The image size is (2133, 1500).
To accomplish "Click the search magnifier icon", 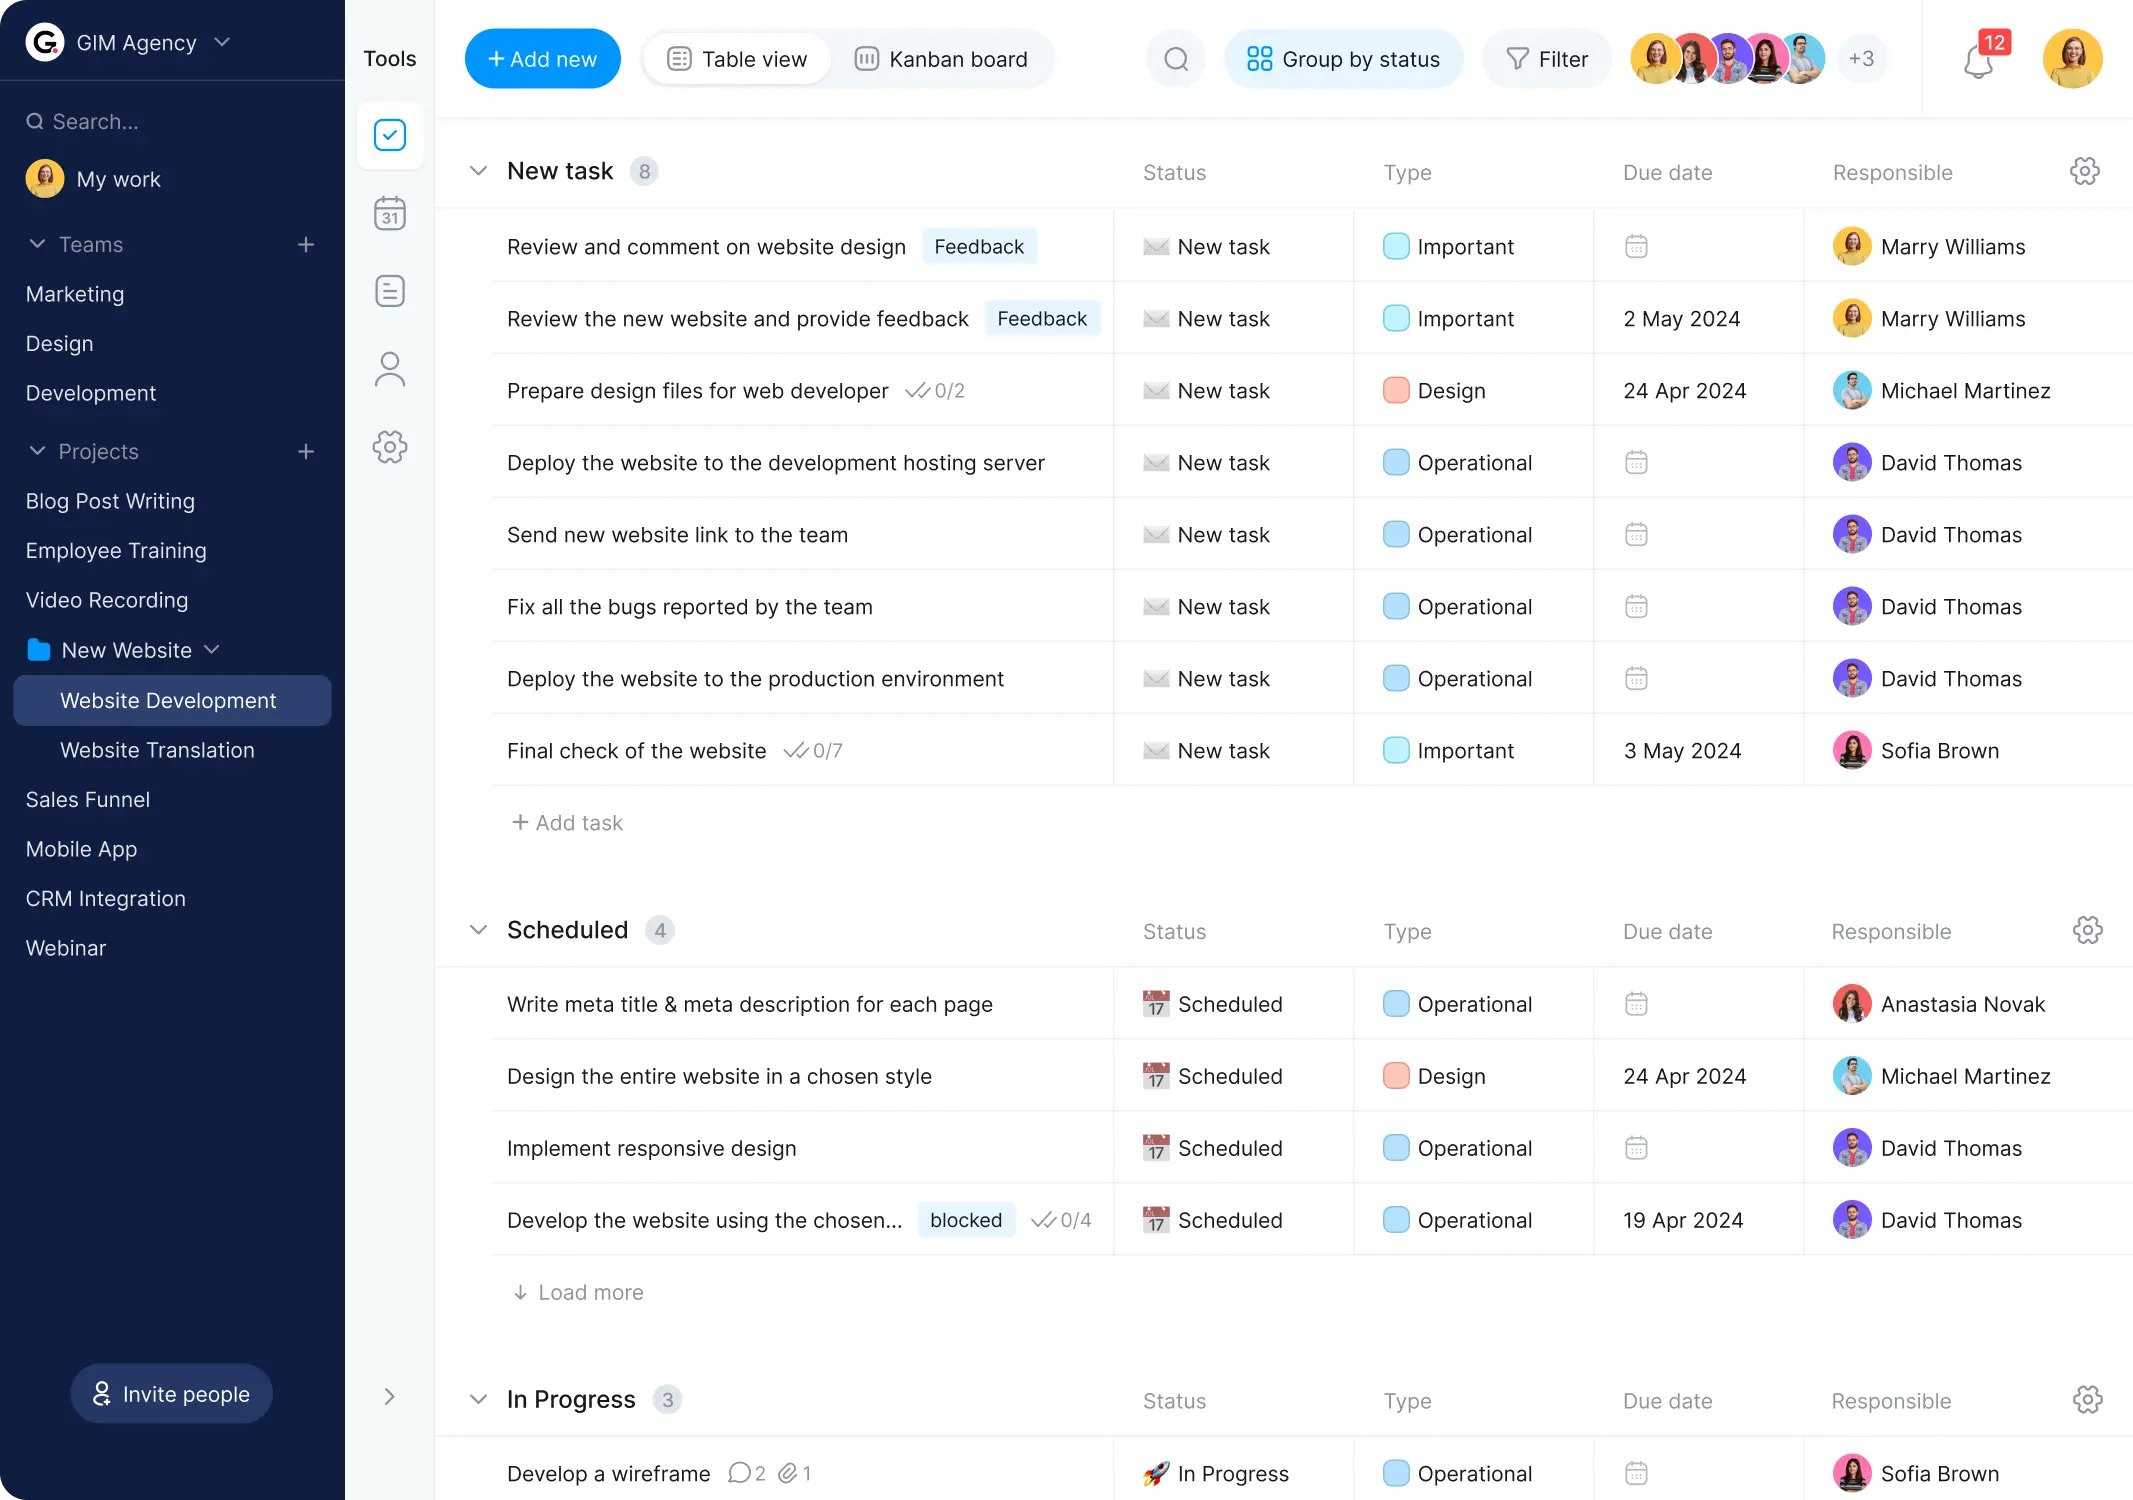I will 1175,58.
